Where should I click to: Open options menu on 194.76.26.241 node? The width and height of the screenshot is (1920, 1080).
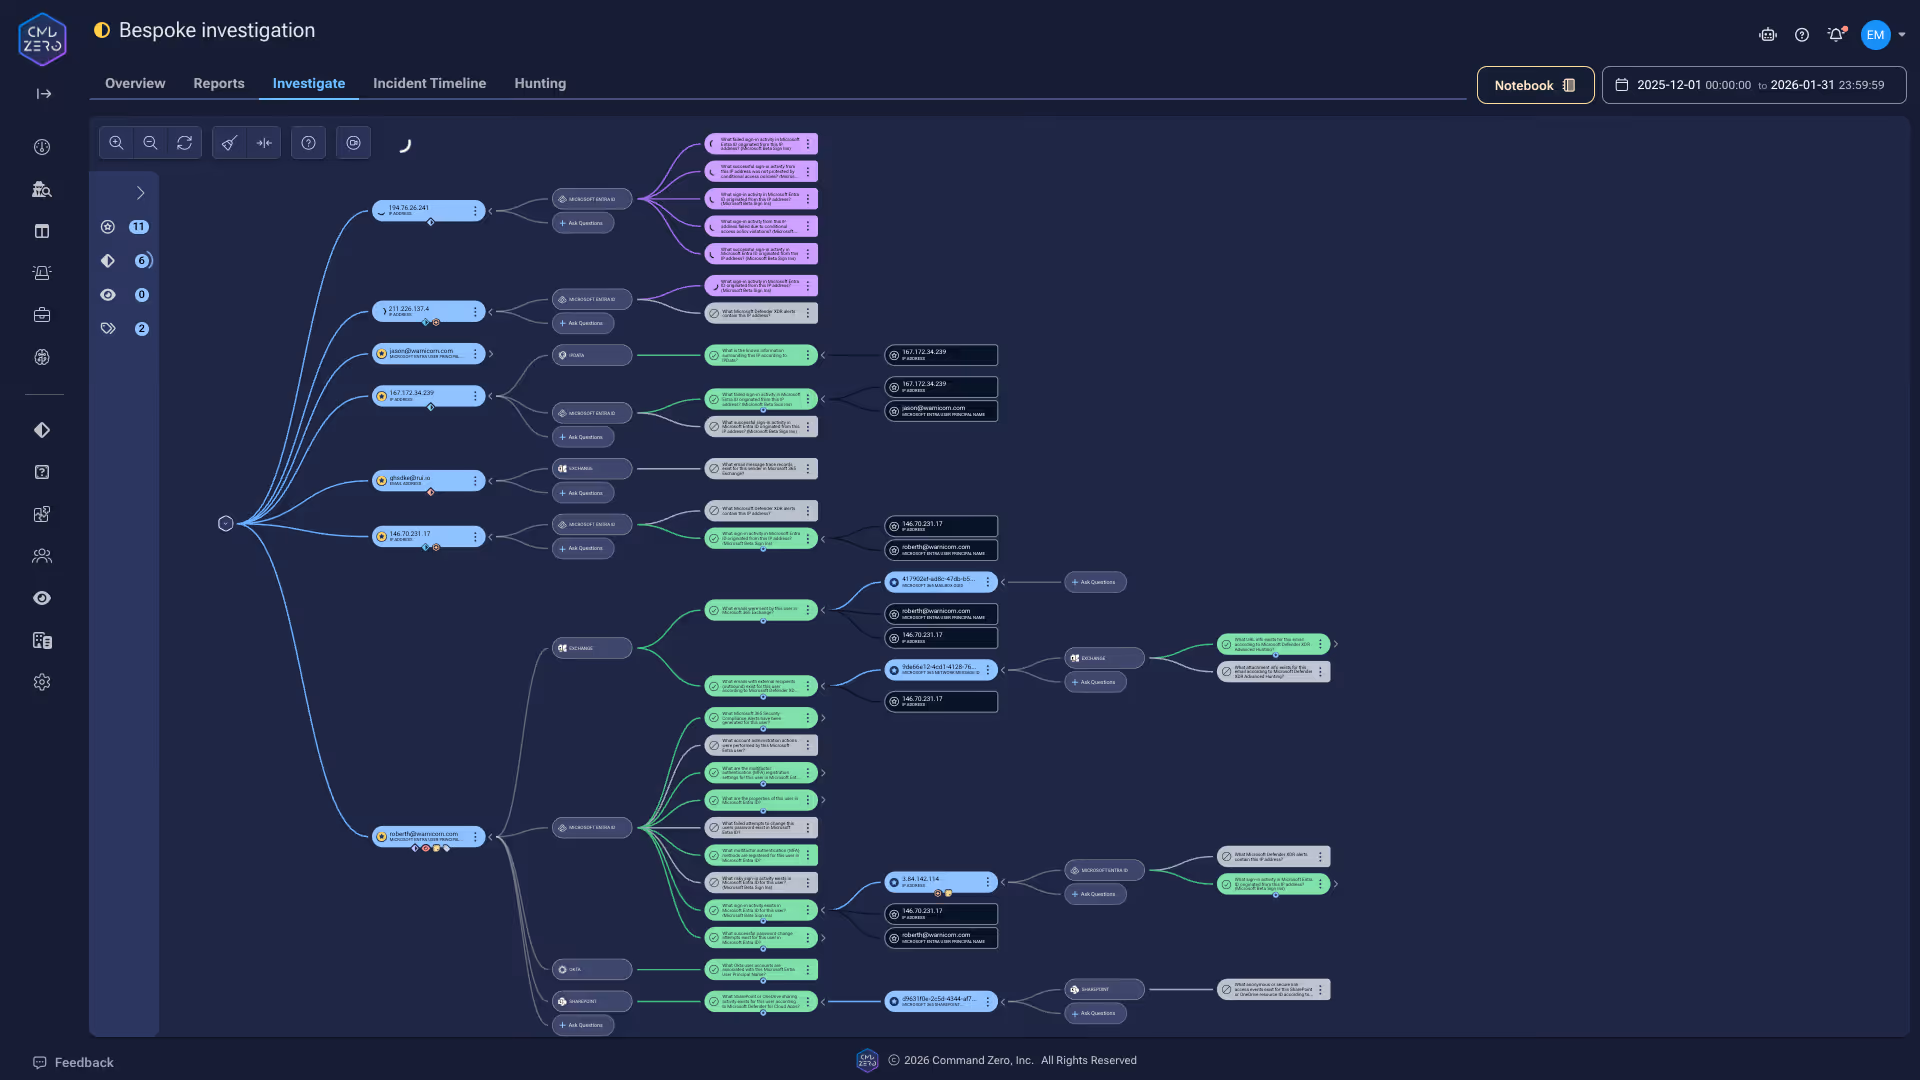tap(475, 211)
